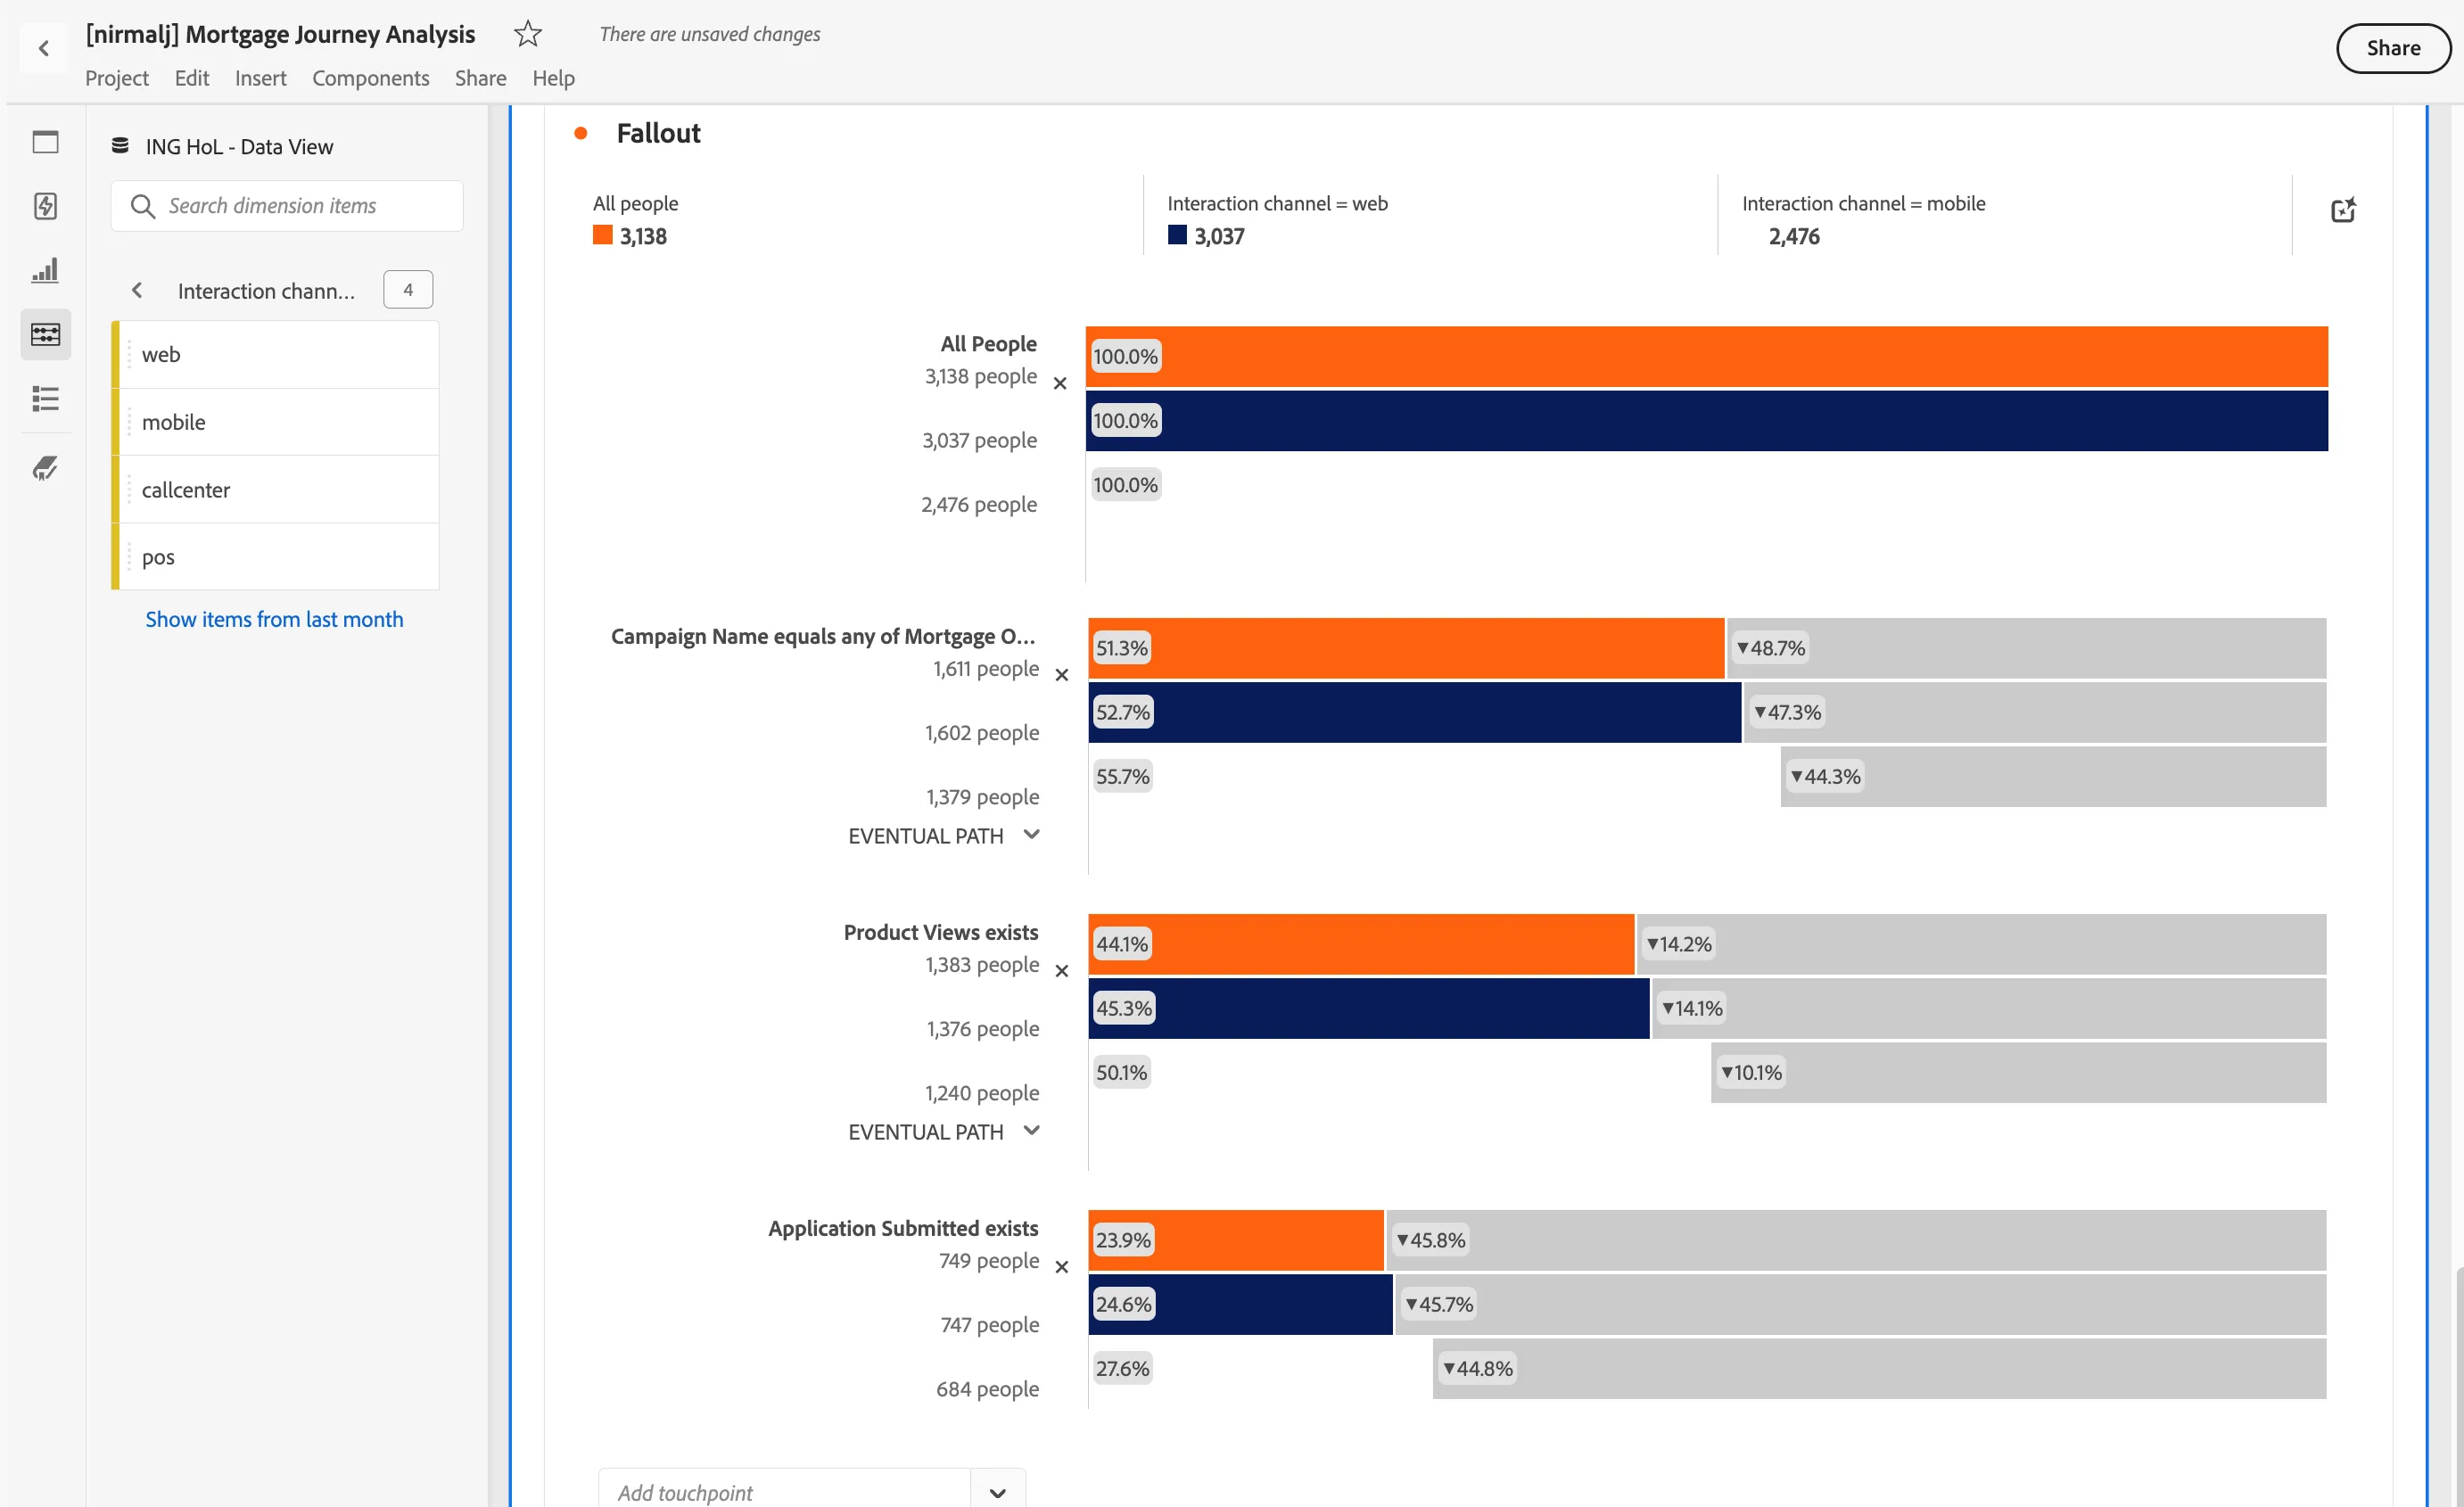The image size is (2464, 1507).
Task: Click the orange Fallout visualization dot
Action: tap(580, 133)
